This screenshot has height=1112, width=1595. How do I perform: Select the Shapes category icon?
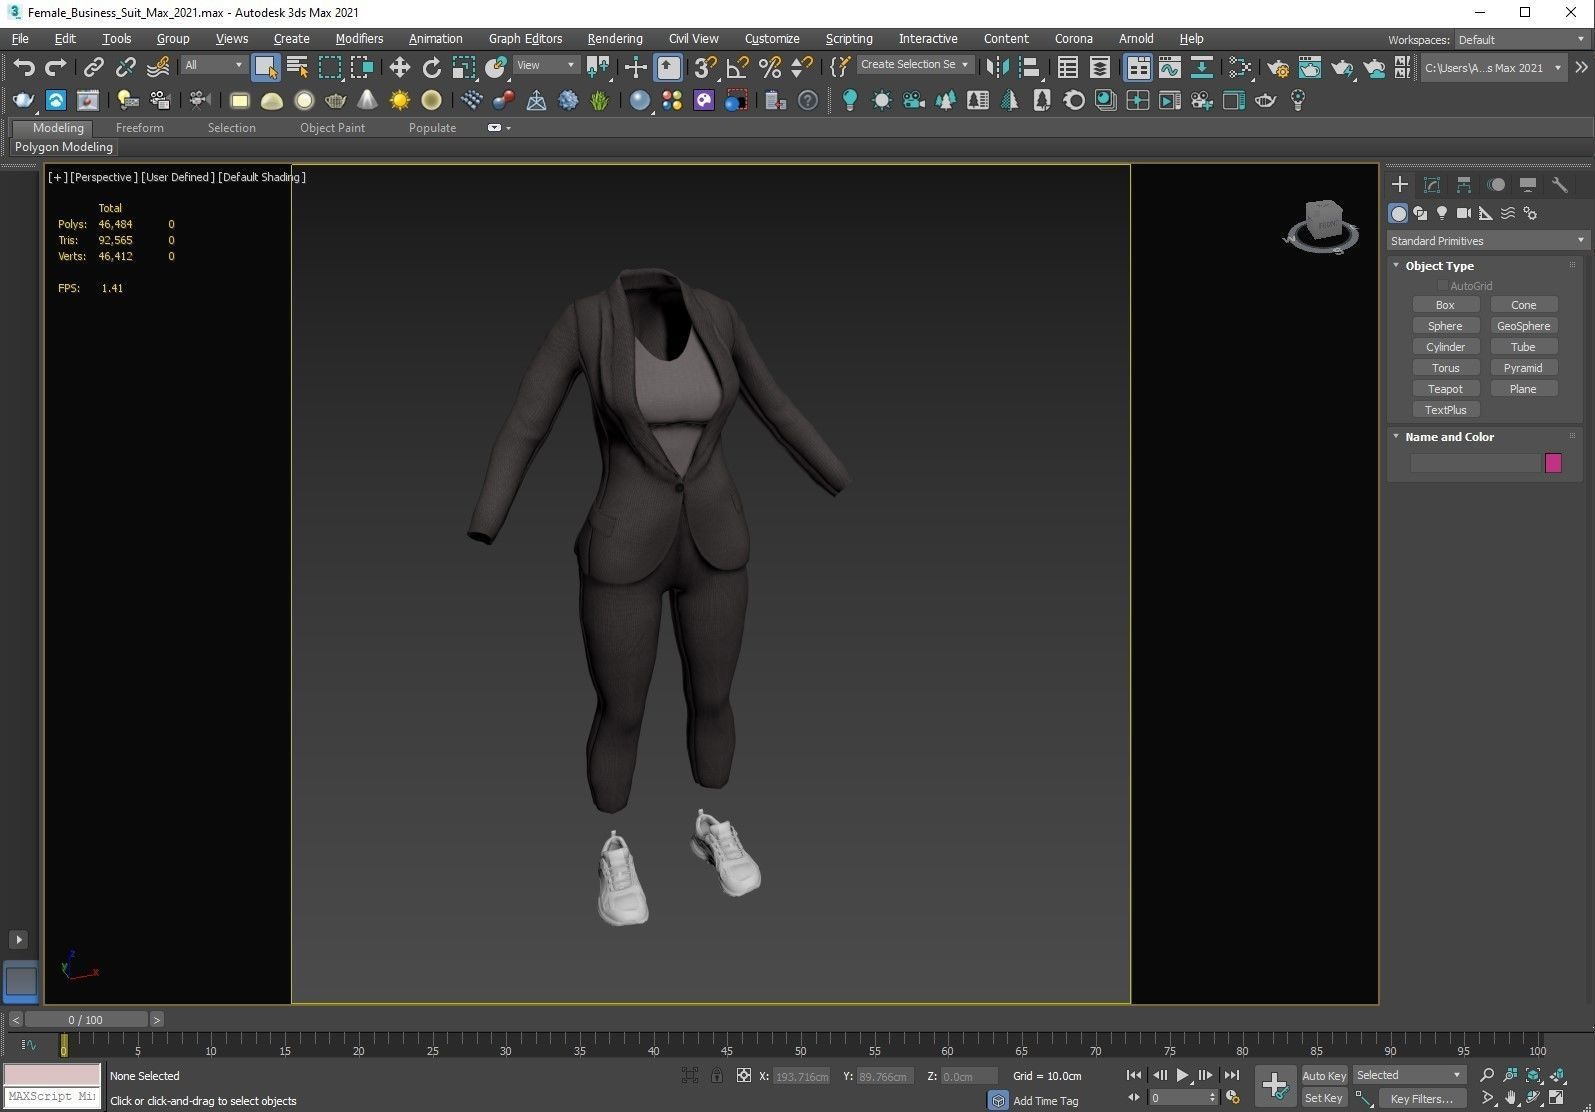tap(1420, 213)
